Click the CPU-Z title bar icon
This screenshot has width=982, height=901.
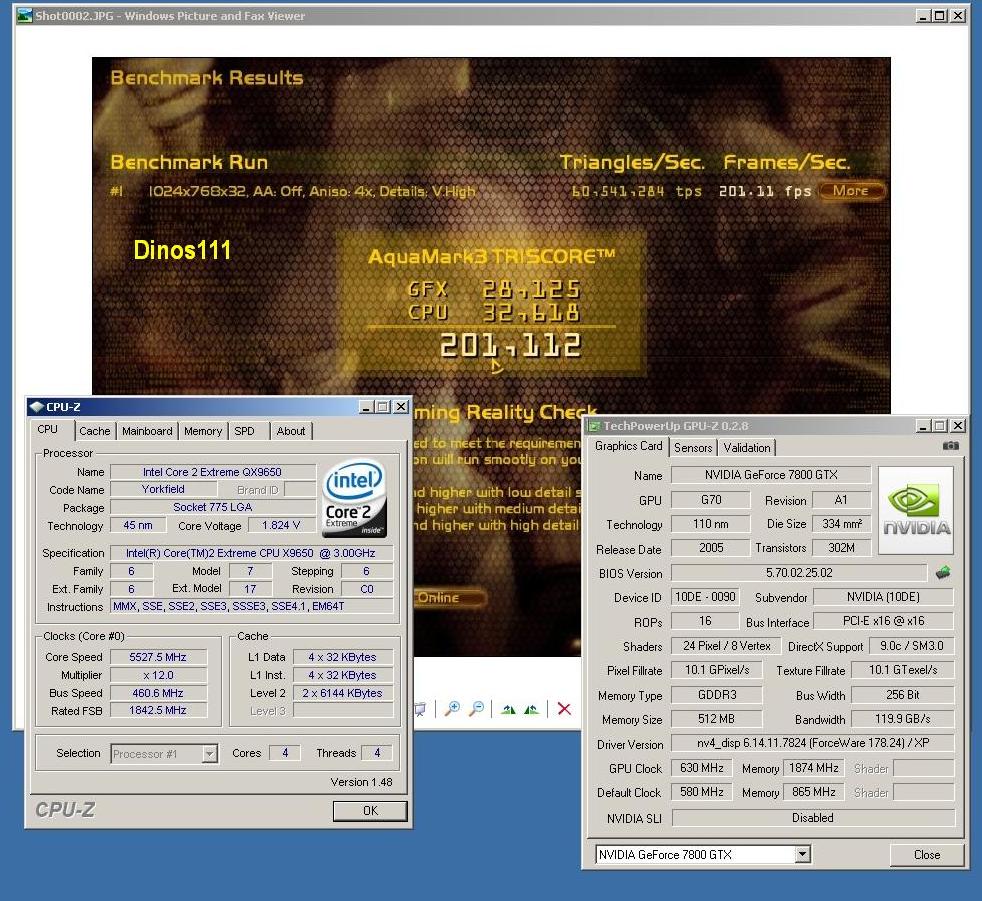[x=37, y=407]
